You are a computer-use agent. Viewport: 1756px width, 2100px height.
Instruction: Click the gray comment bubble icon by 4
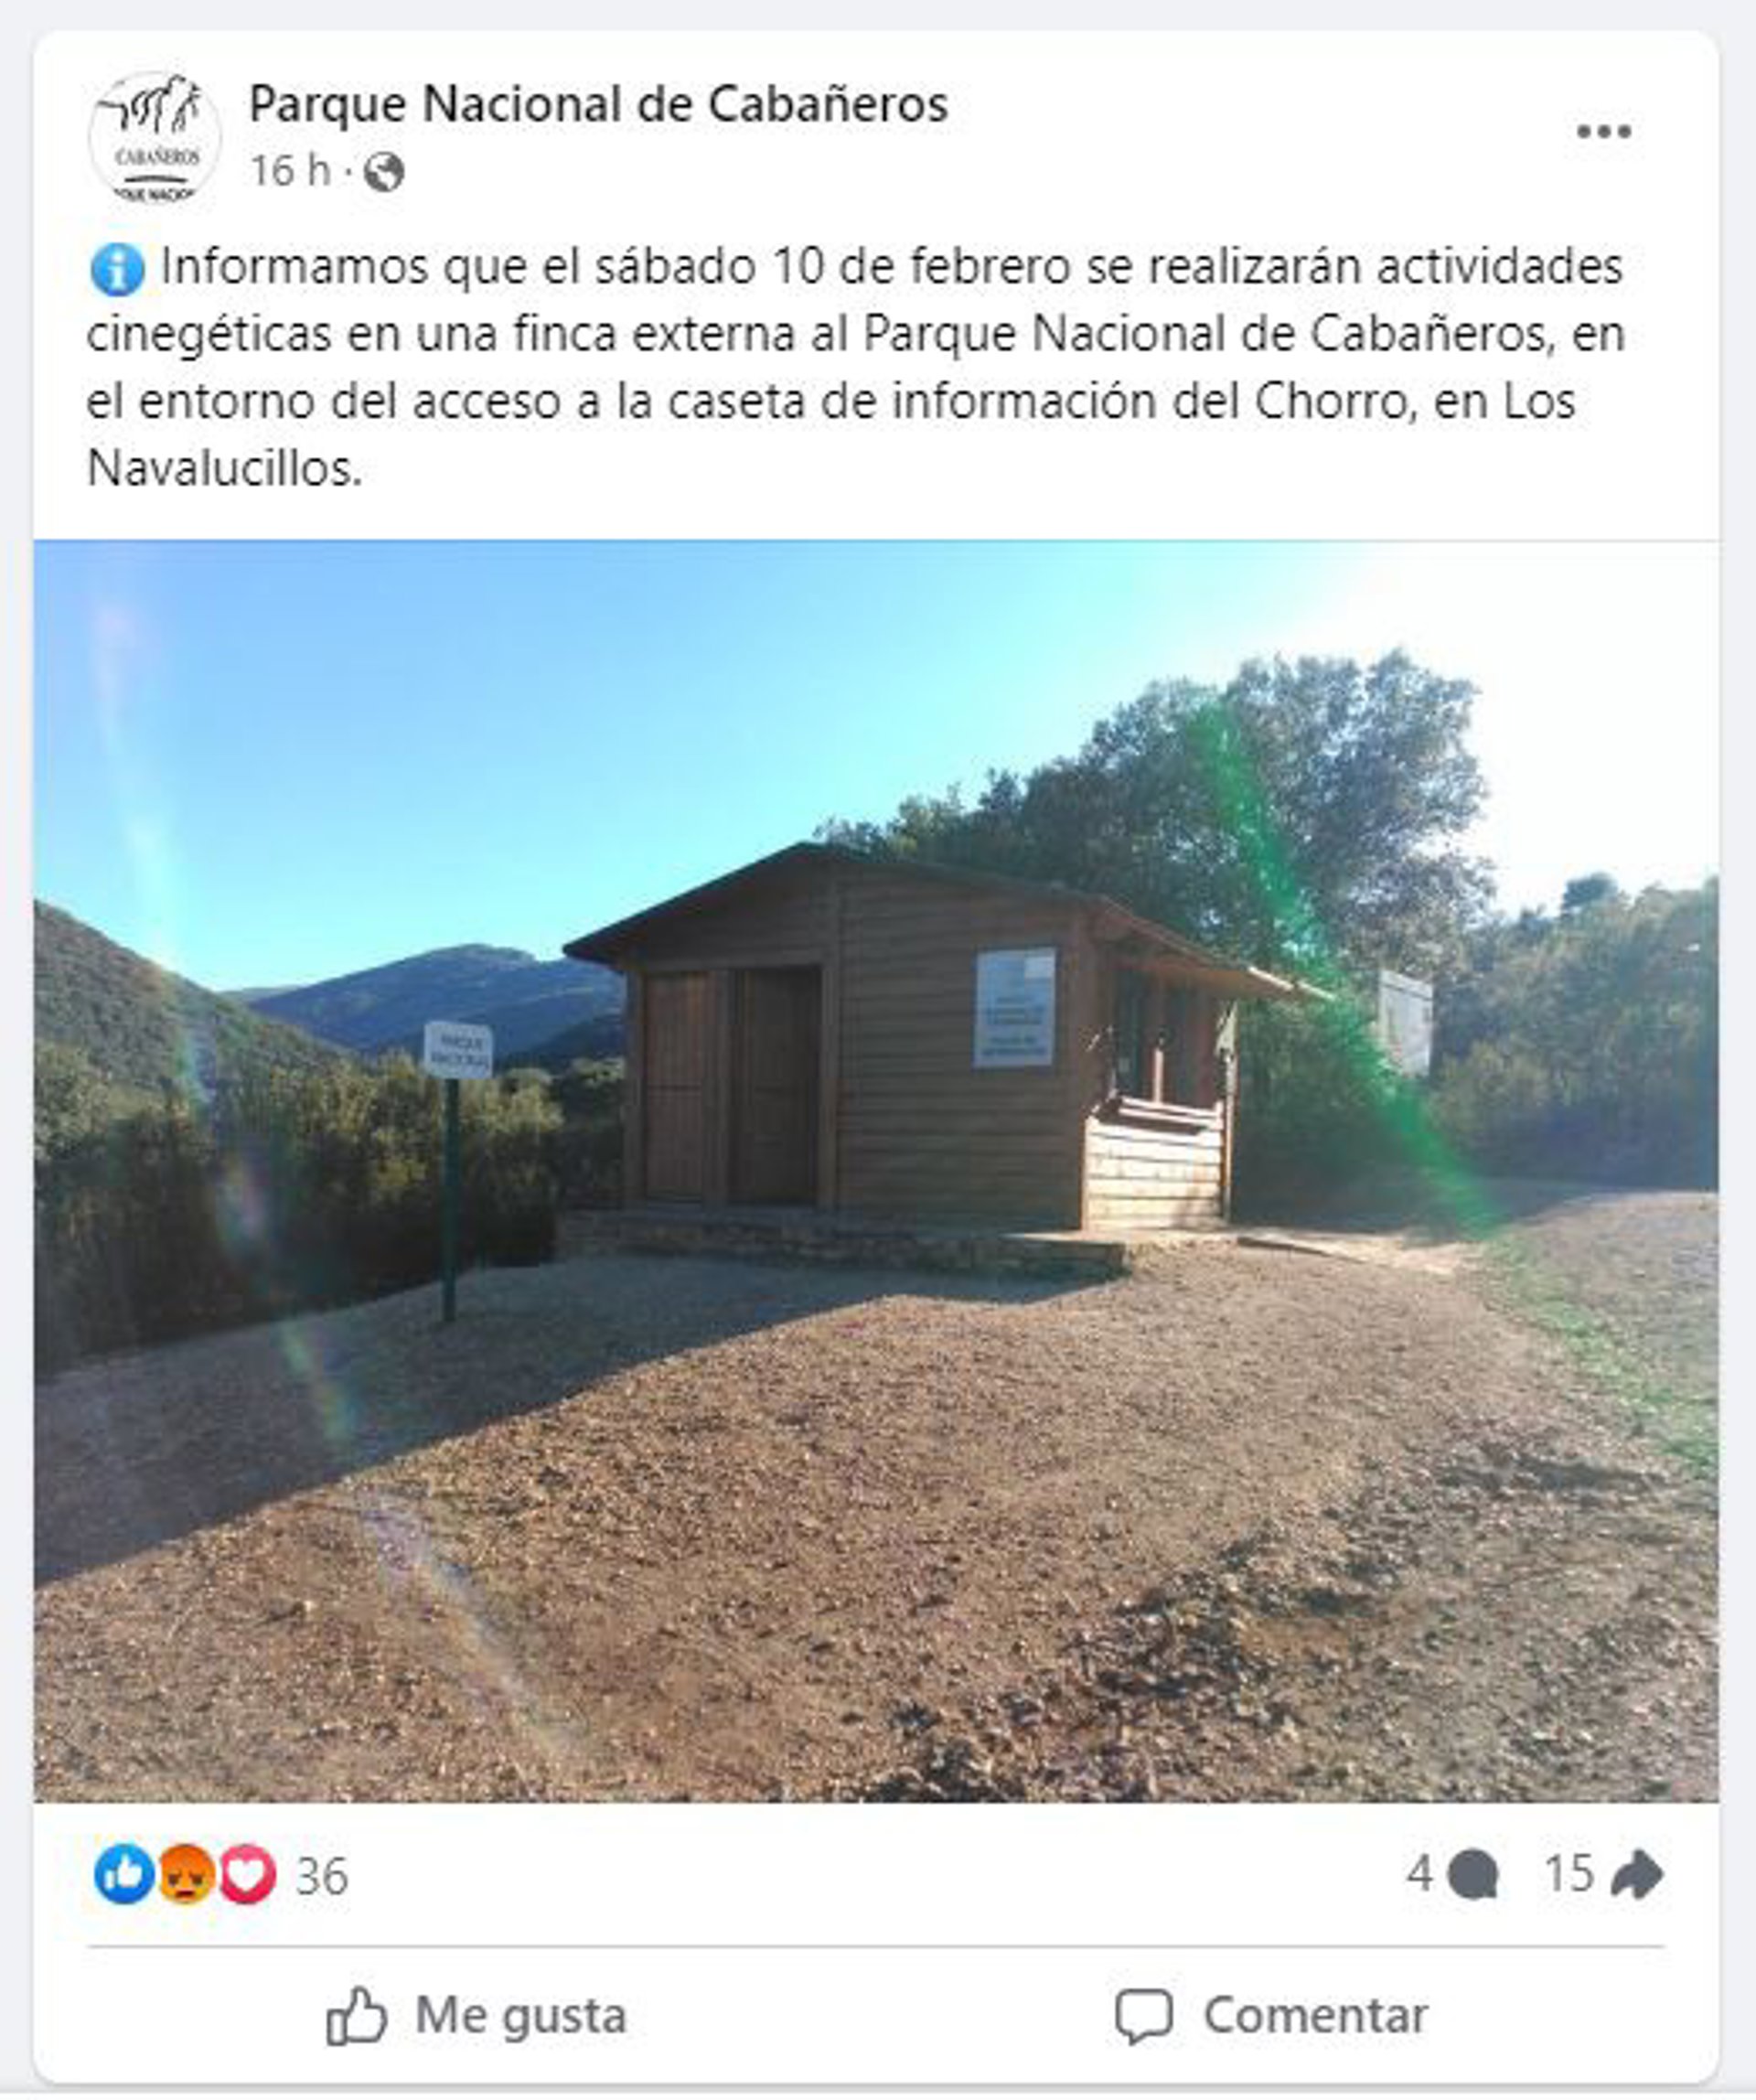pyautogui.click(x=1472, y=1874)
